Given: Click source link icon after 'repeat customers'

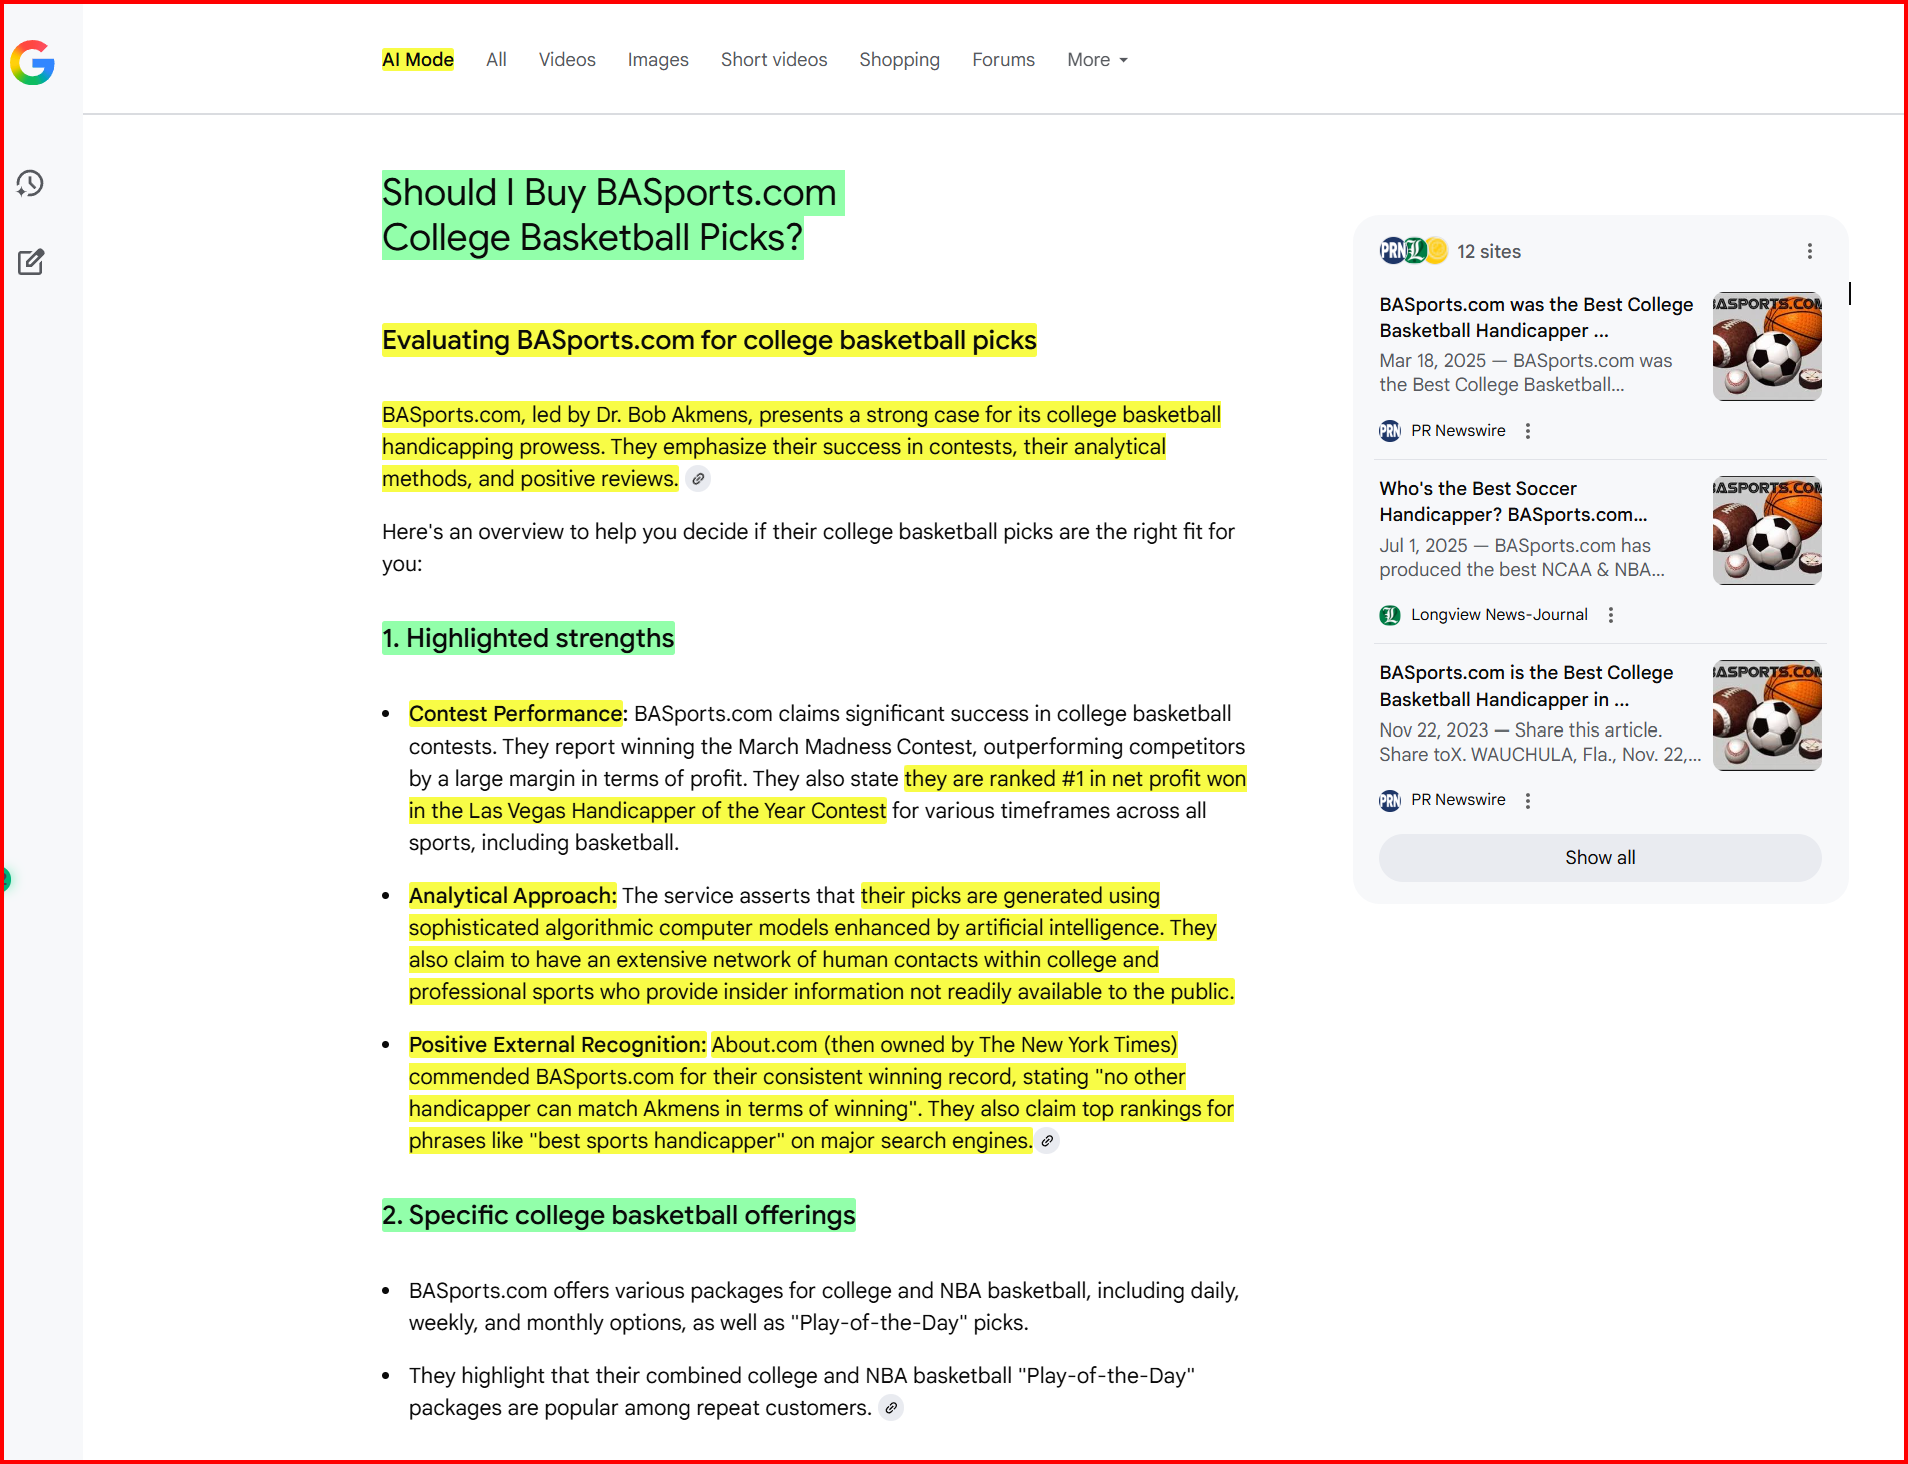Looking at the screenshot, I should pos(891,1408).
